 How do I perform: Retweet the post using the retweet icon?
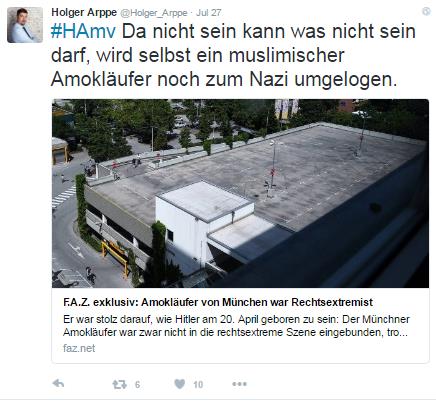coord(119,385)
